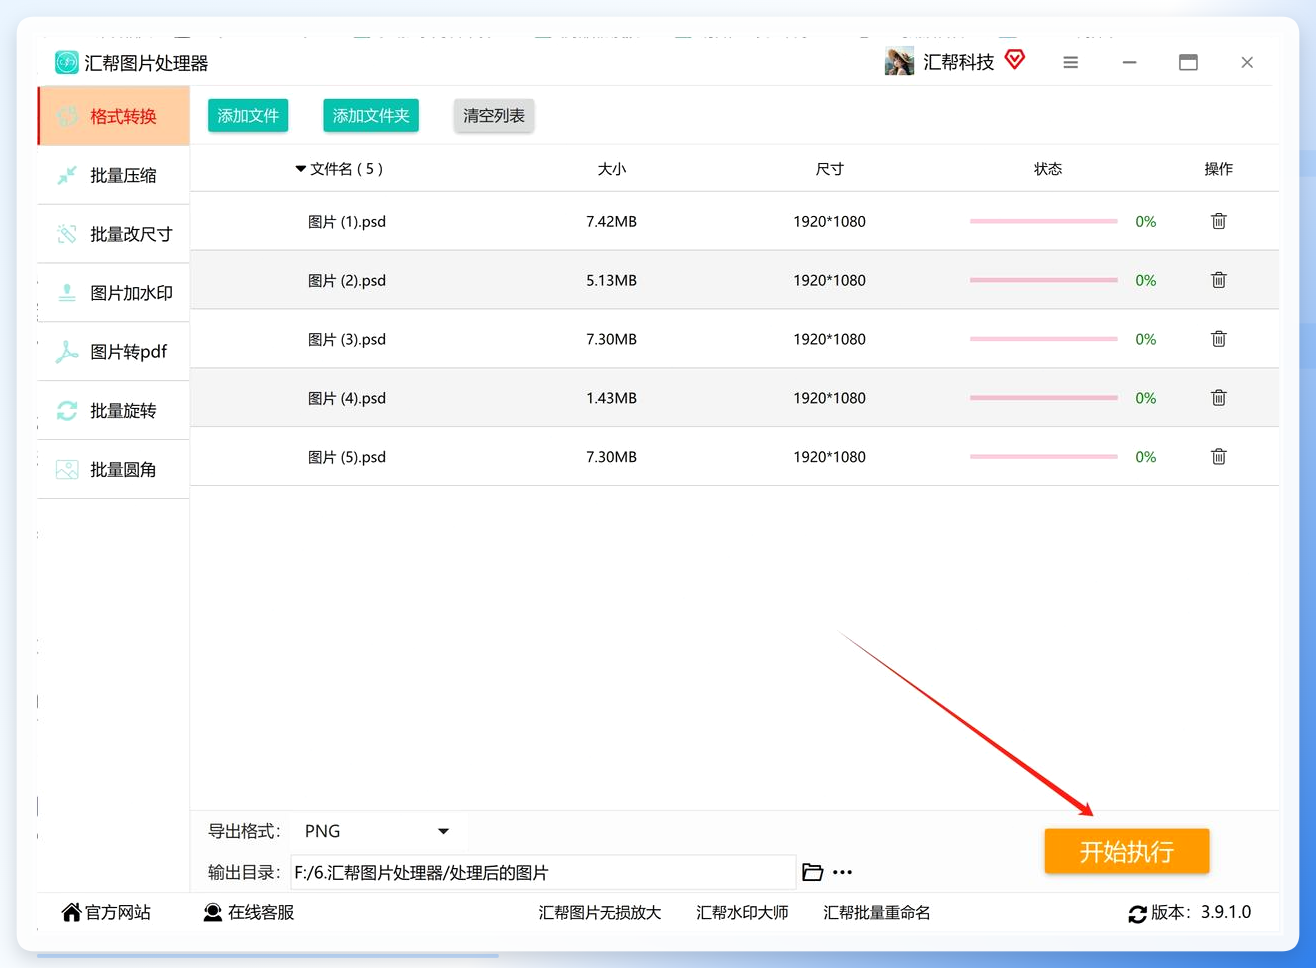The height and width of the screenshot is (968, 1316).
Task: Open the output folder browse icon
Action: pyautogui.click(x=813, y=872)
